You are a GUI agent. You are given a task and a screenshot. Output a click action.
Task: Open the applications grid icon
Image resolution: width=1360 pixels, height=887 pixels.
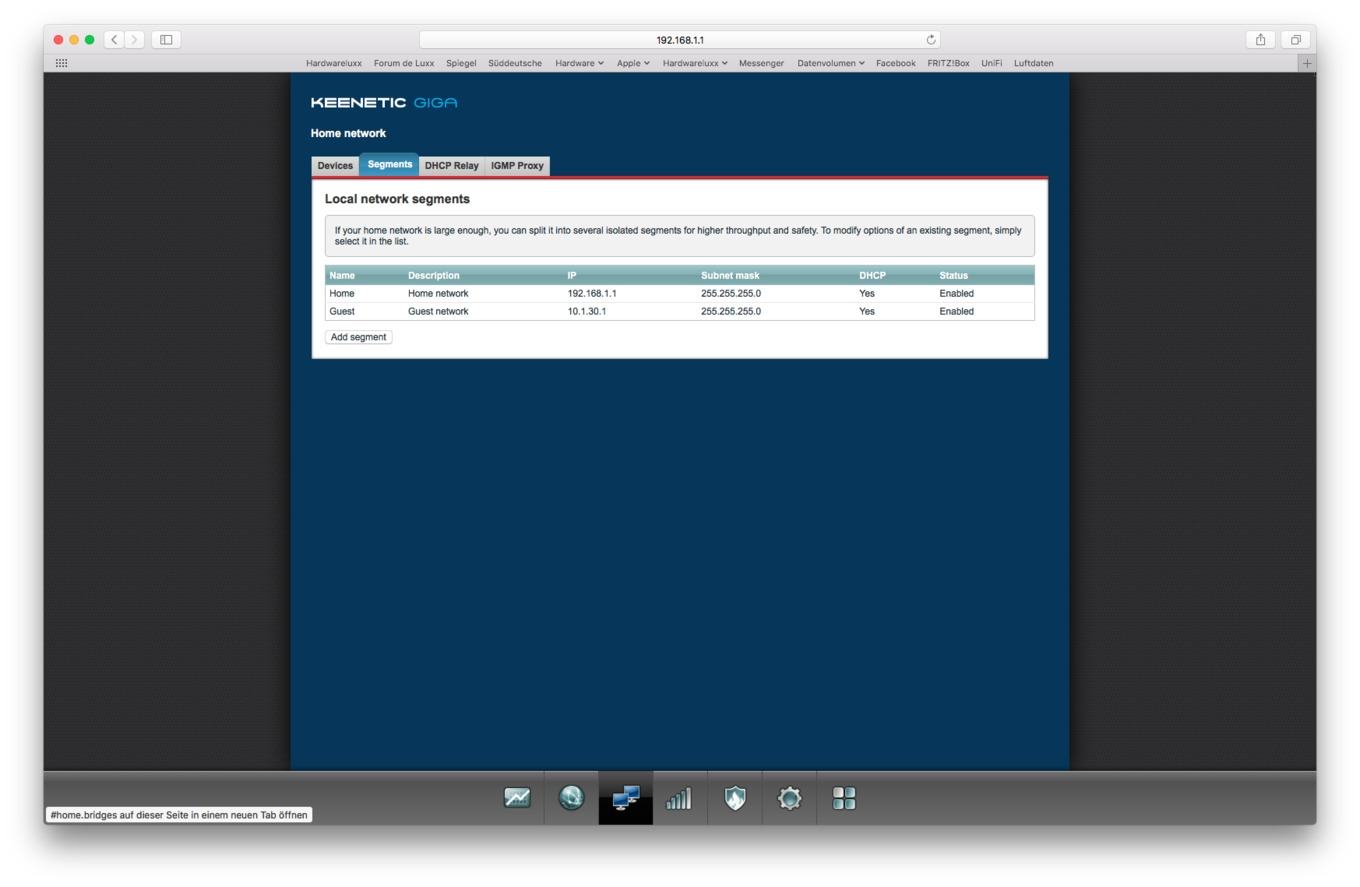point(844,798)
